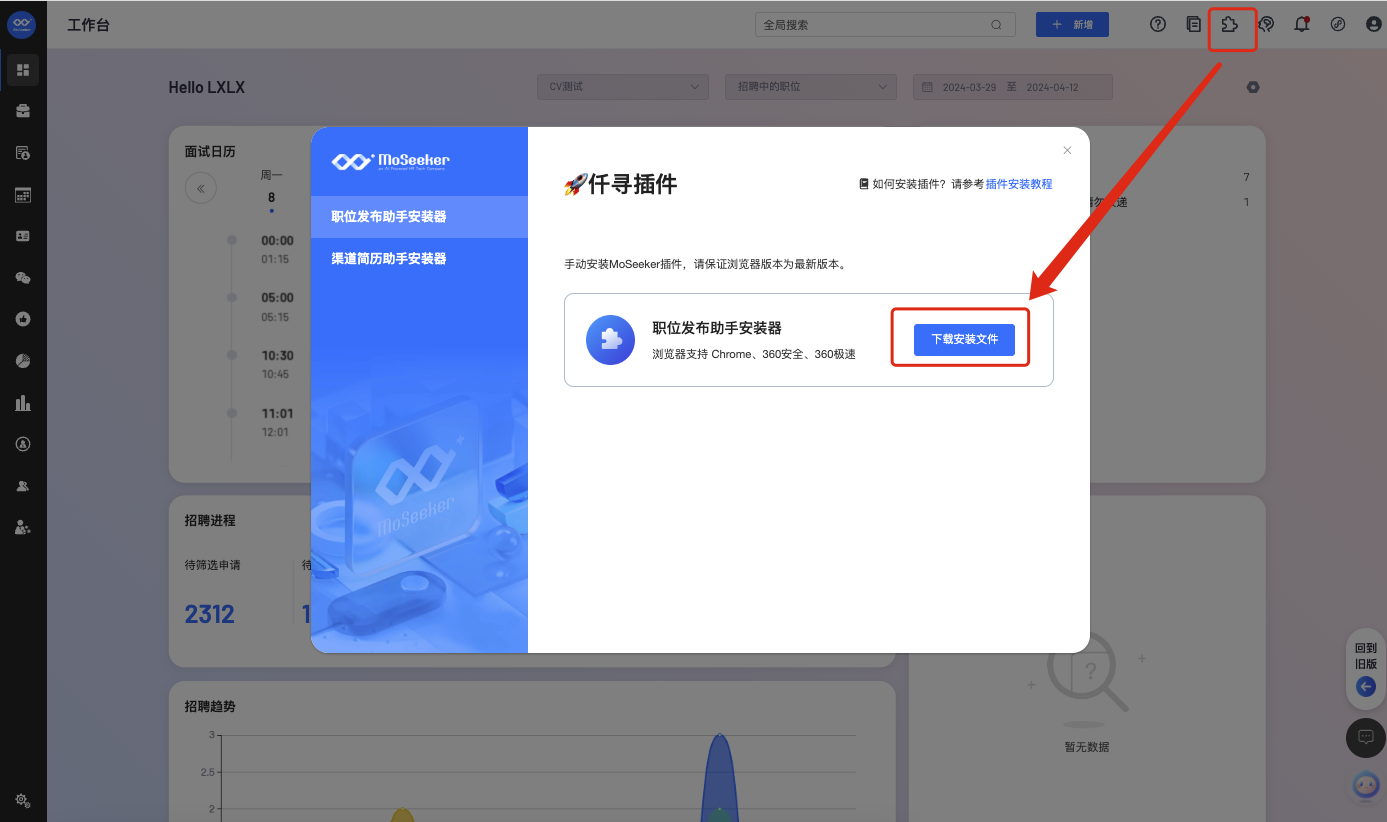This screenshot has height=822, width=1387.
Task: Expand the 招聘中的职位 dropdown
Action: click(810, 87)
